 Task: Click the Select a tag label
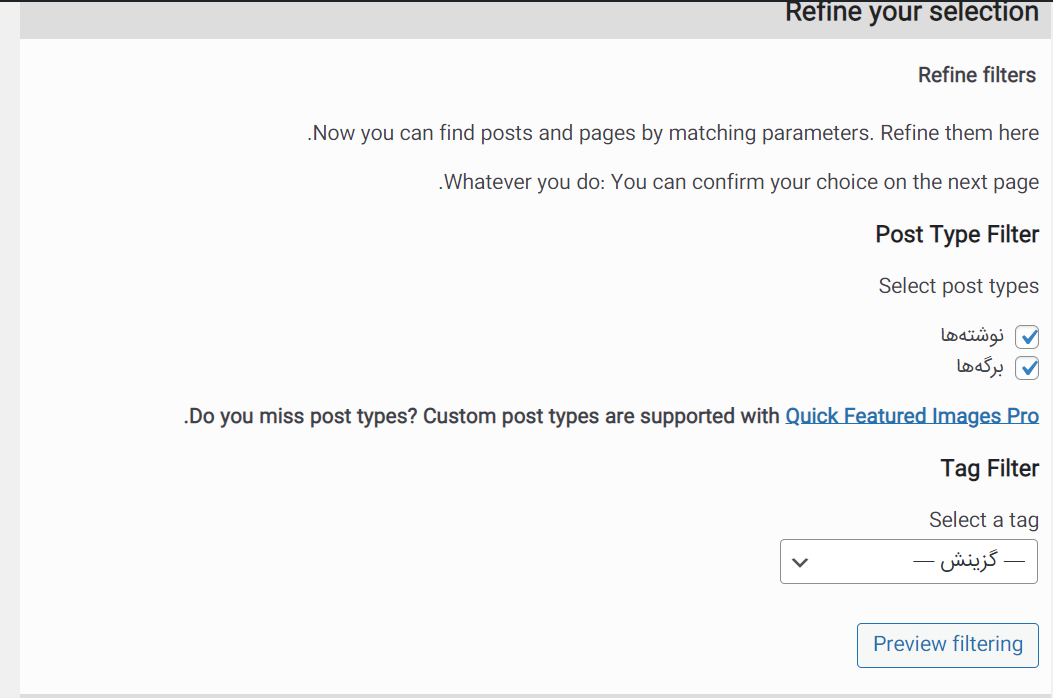click(984, 520)
